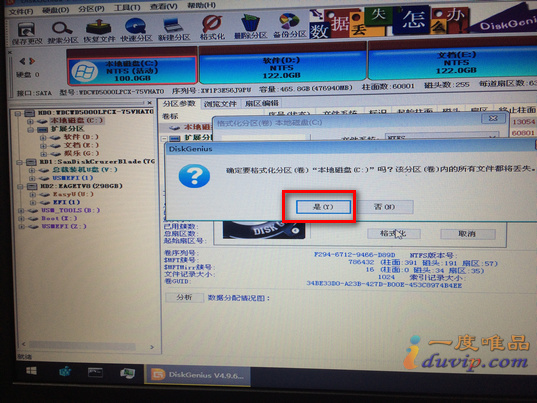Select the 软件(D:) partition block in the disk map

click(x=282, y=67)
